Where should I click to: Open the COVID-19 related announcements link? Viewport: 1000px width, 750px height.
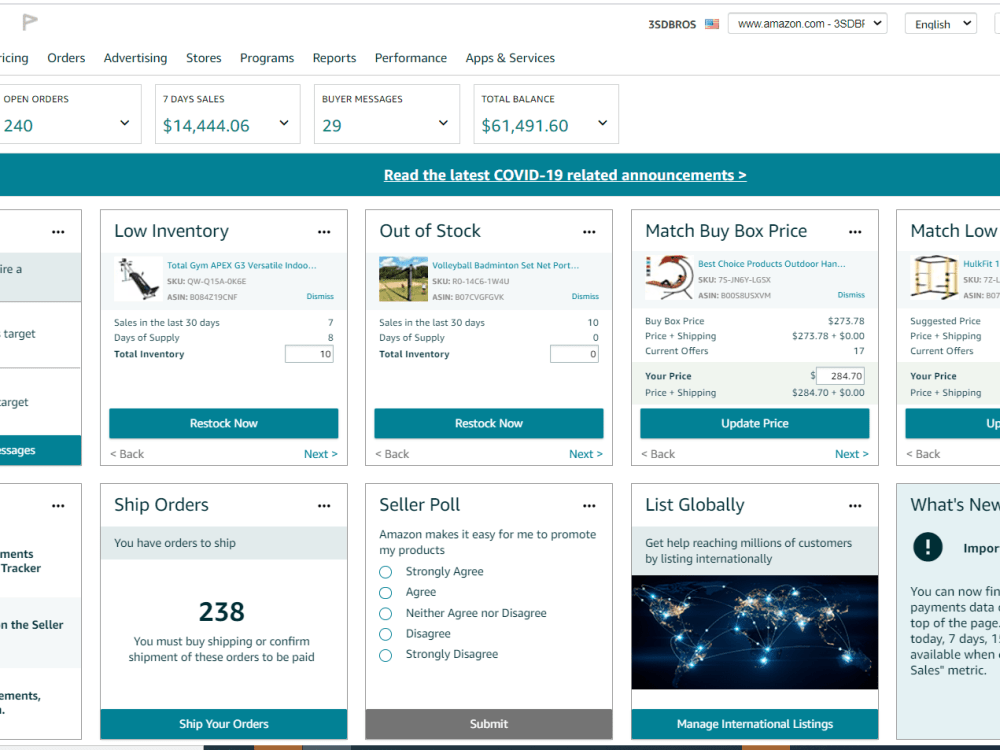(x=565, y=175)
